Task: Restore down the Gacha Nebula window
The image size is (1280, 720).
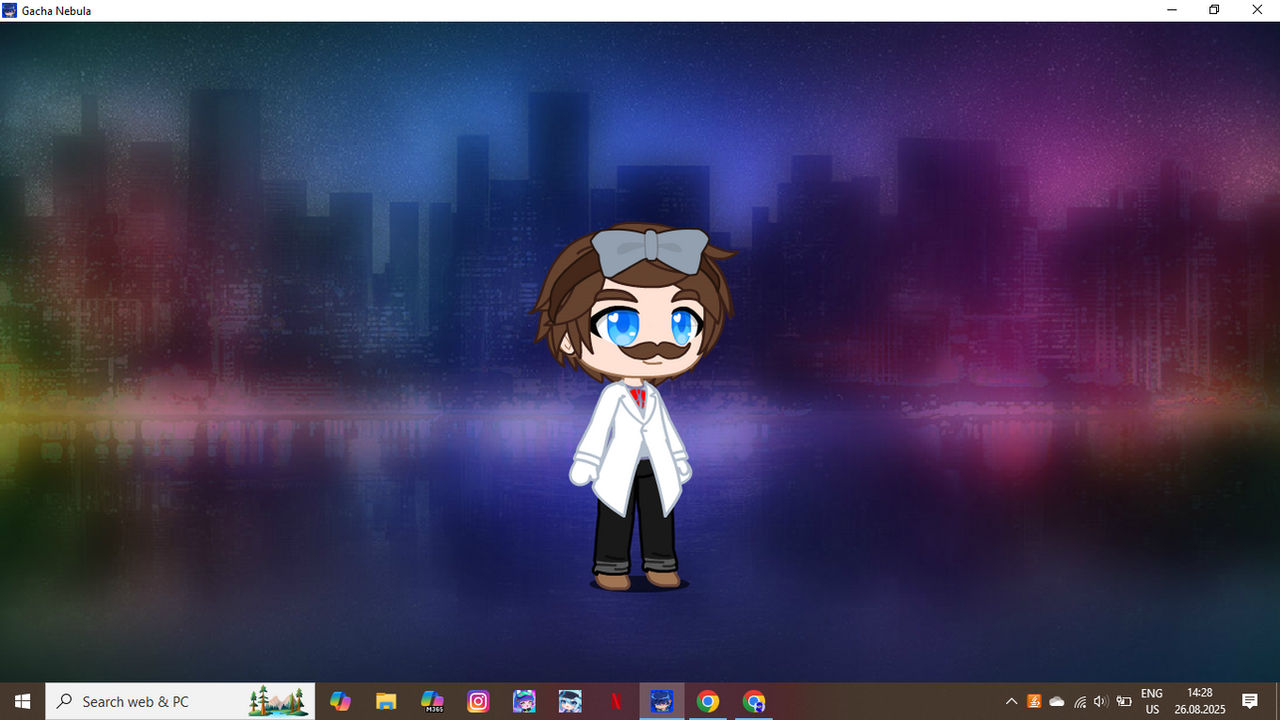Action: pyautogui.click(x=1214, y=10)
